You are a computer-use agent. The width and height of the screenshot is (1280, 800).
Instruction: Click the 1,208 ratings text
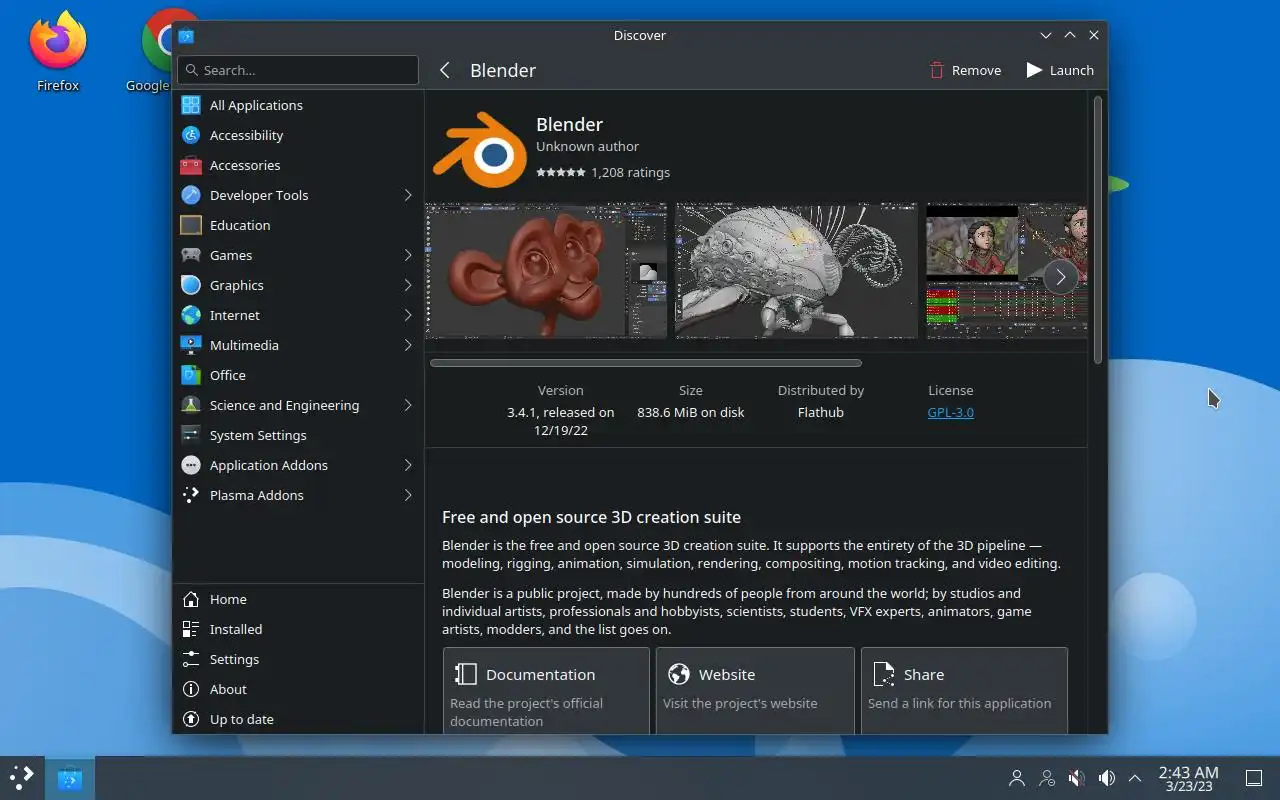click(x=630, y=172)
